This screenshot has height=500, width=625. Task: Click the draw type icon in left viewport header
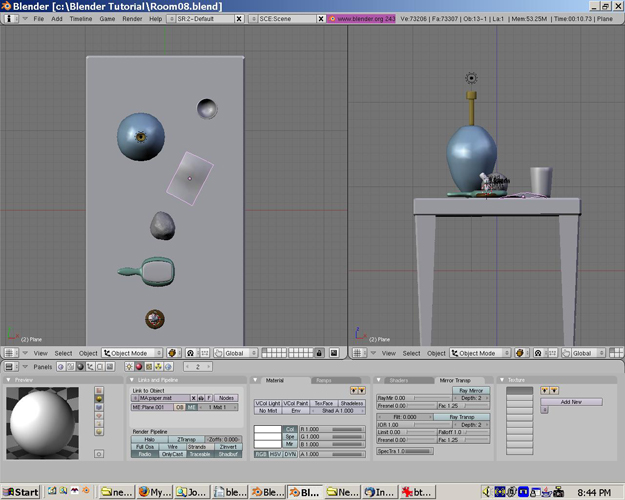click(x=171, y=353)
